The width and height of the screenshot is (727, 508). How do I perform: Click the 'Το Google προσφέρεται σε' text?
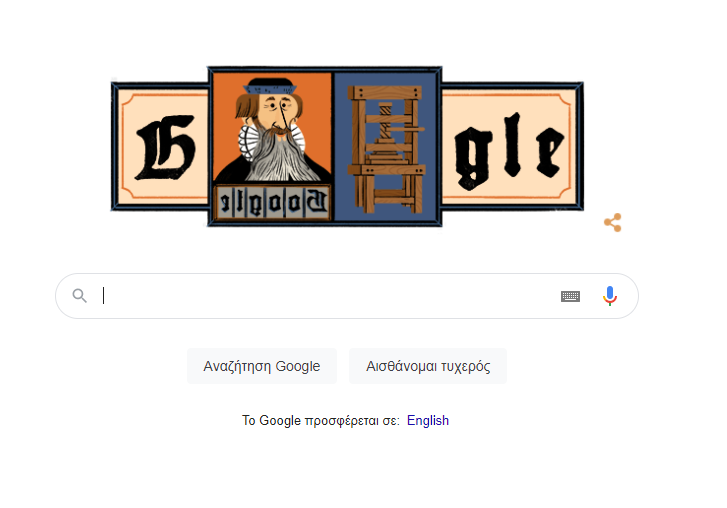320,420
